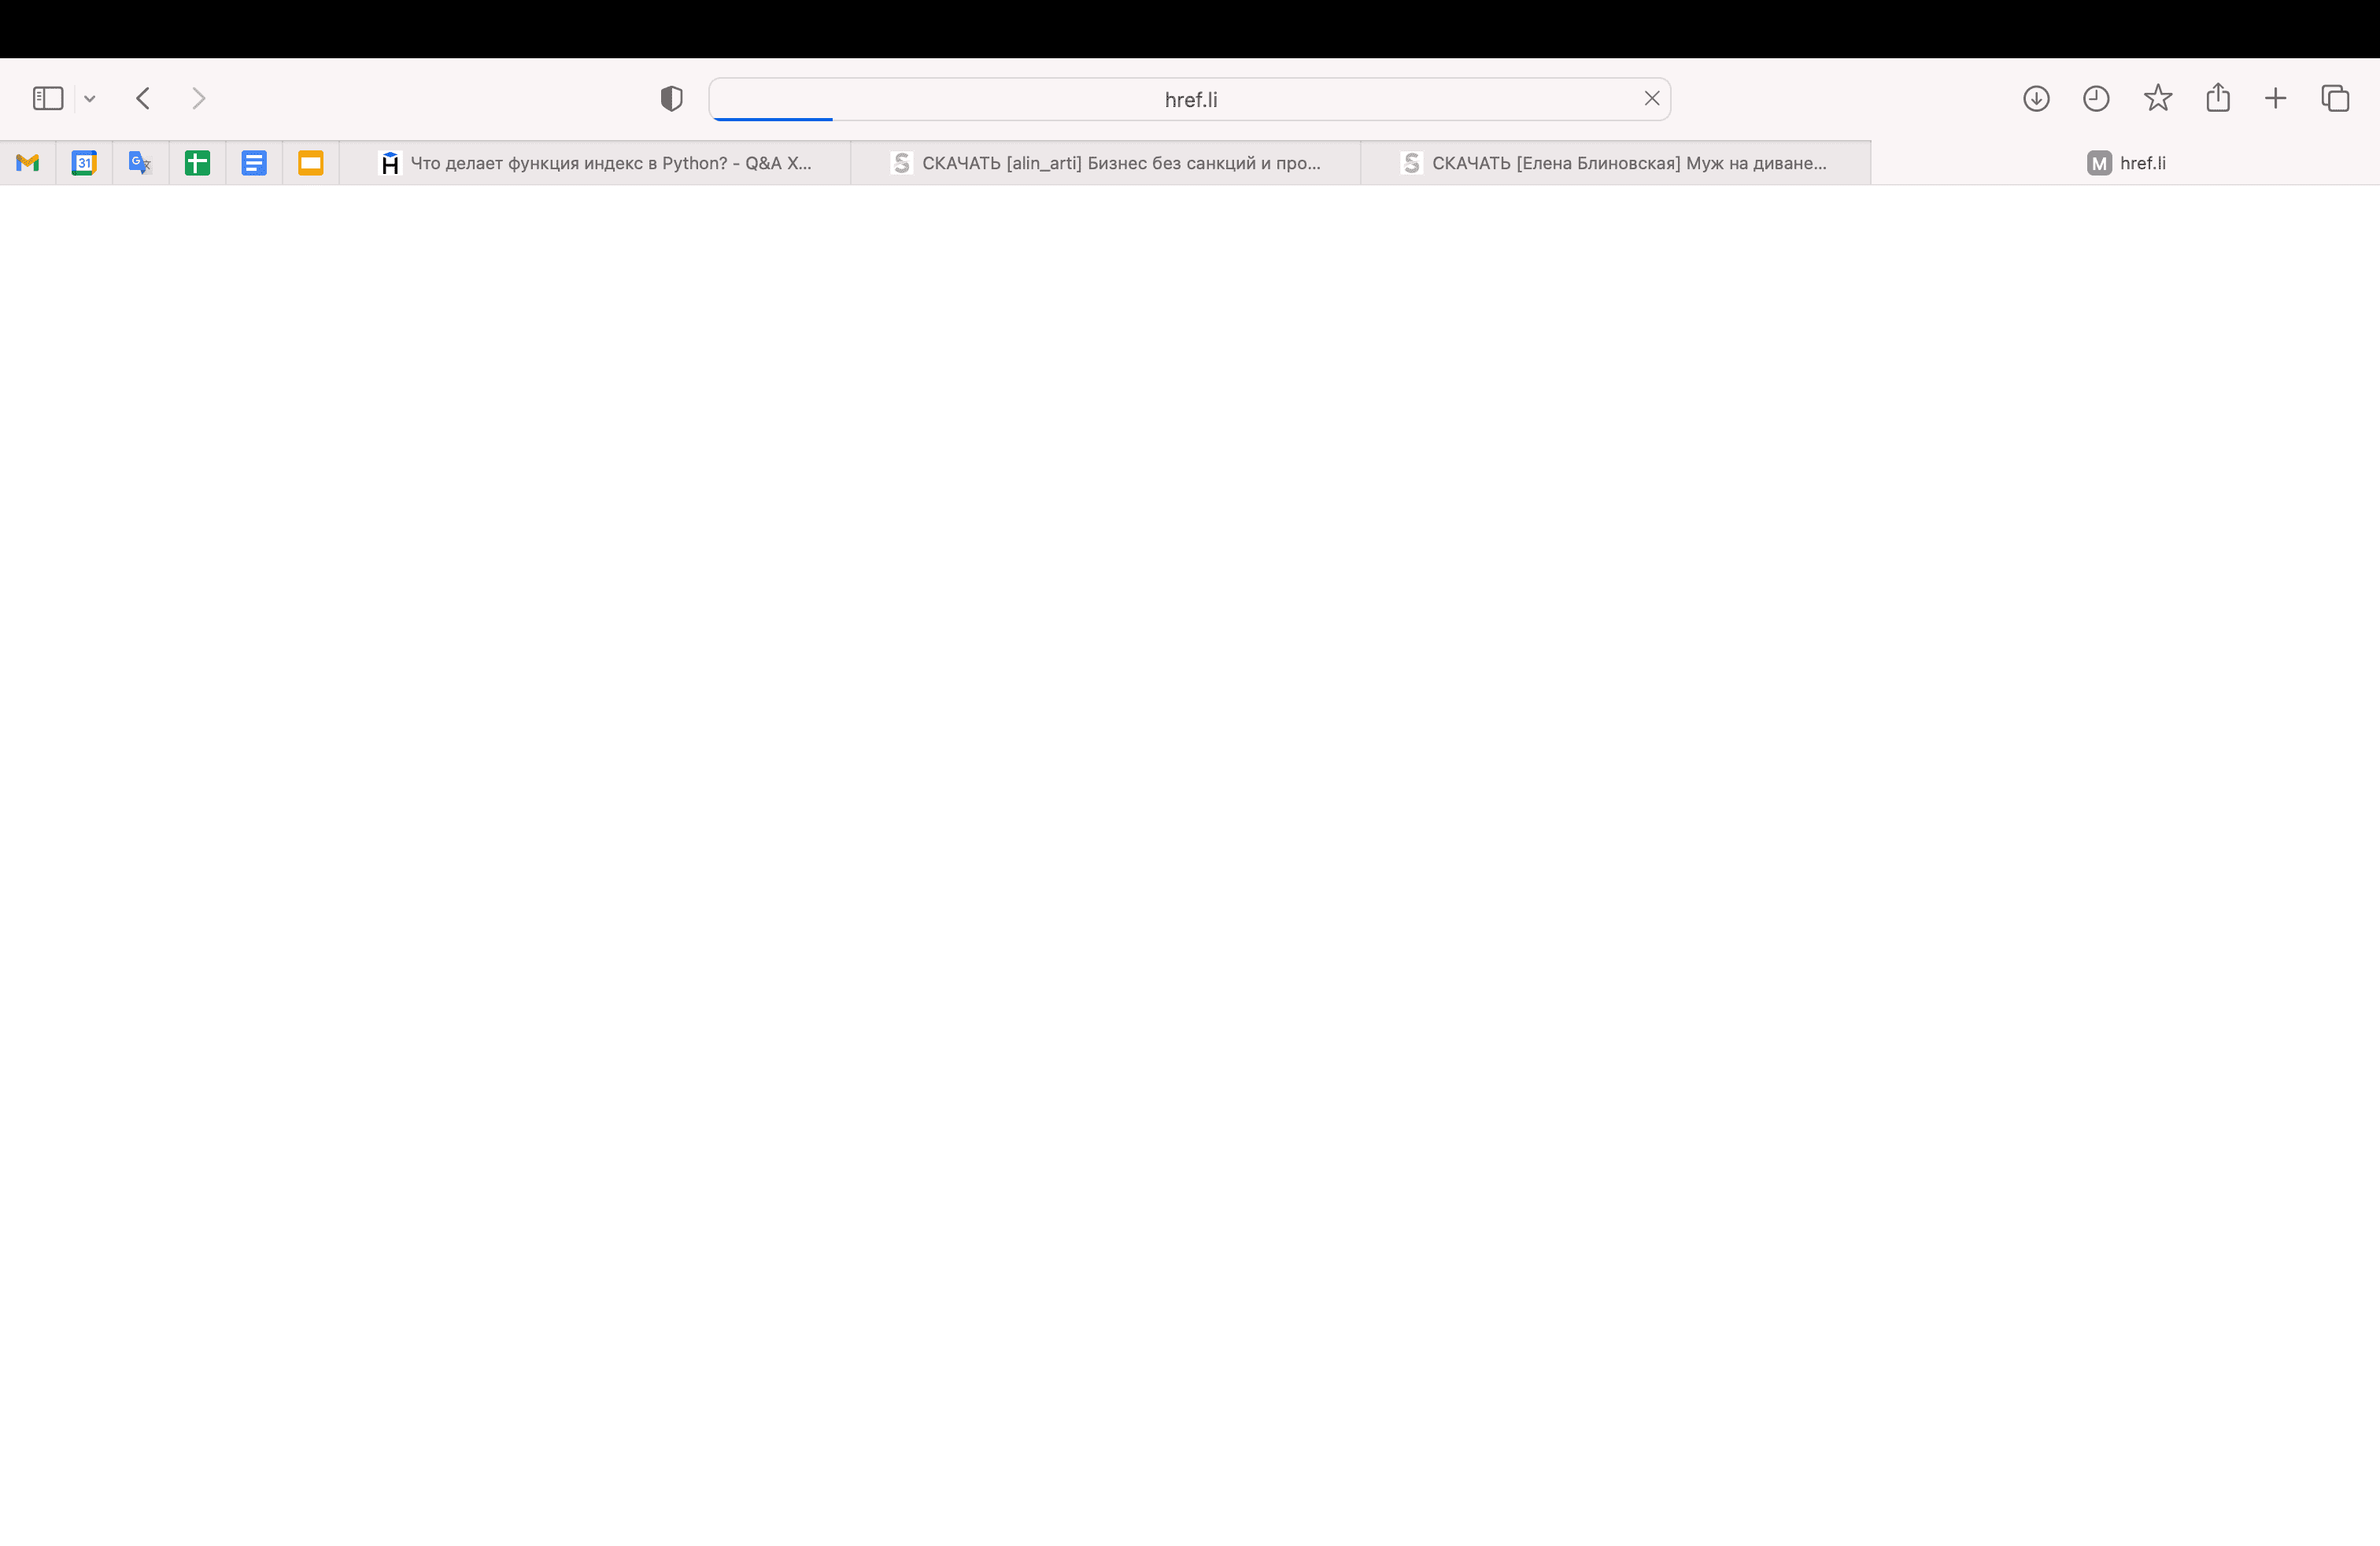This screenshot has height=1546, width=2380.
Task: Click the Share button
Action: point(2217,98)
